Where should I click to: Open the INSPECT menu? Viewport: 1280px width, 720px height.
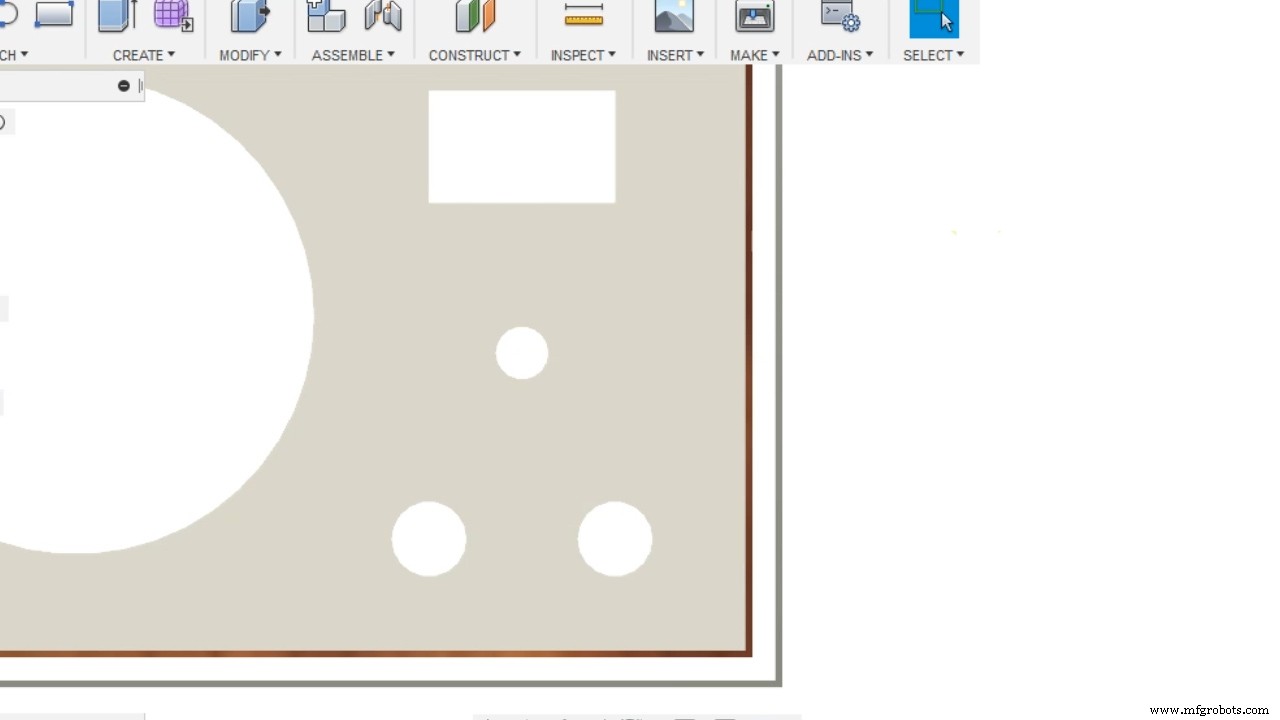(x=583, y=55)
